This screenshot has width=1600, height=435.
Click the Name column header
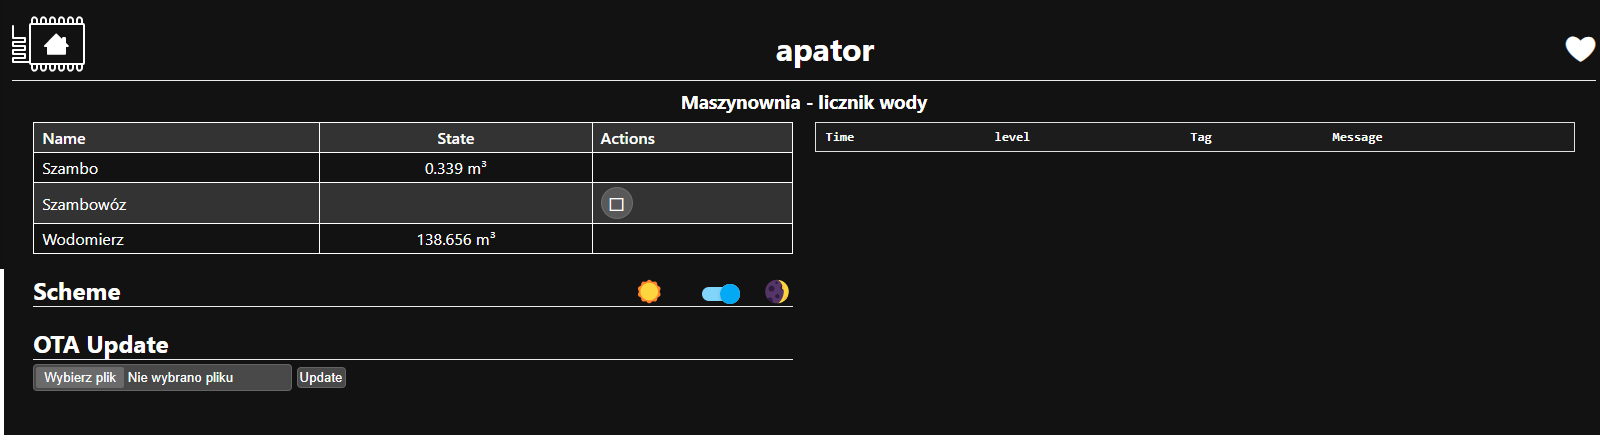pyautogui.click(x=64, y=138)
